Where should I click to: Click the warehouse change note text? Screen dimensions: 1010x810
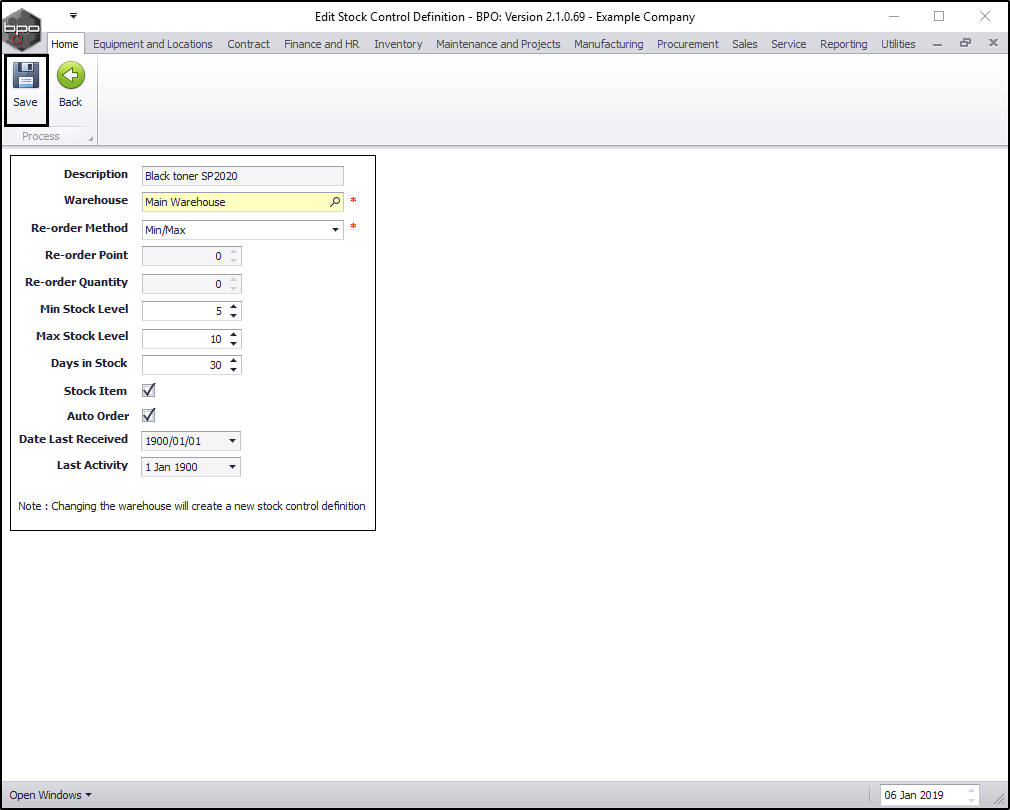click(x=191, y=506)
